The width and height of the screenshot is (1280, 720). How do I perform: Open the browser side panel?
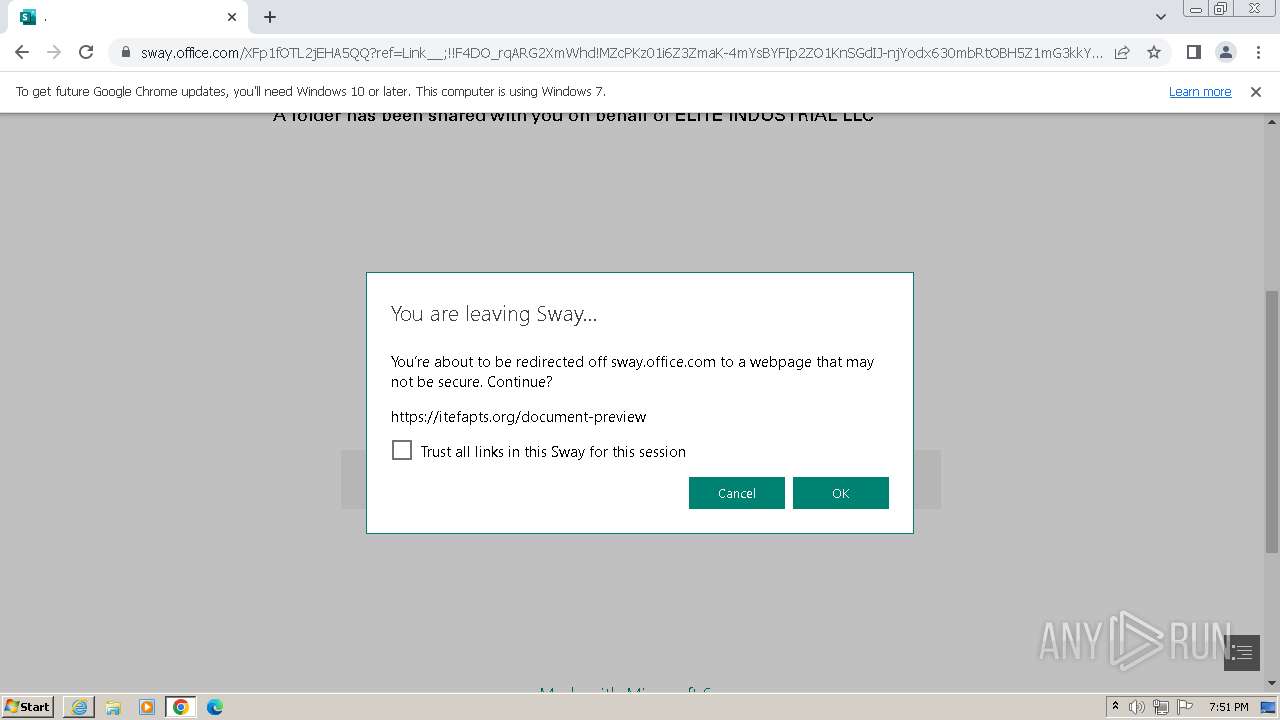pyautogui.click(x=1193, y=52)
